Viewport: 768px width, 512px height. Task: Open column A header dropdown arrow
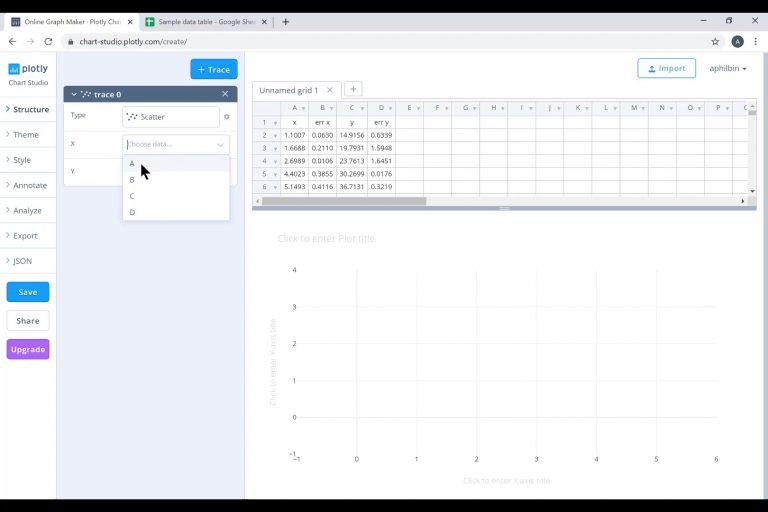pyautogui.click(x=303, y=108)
